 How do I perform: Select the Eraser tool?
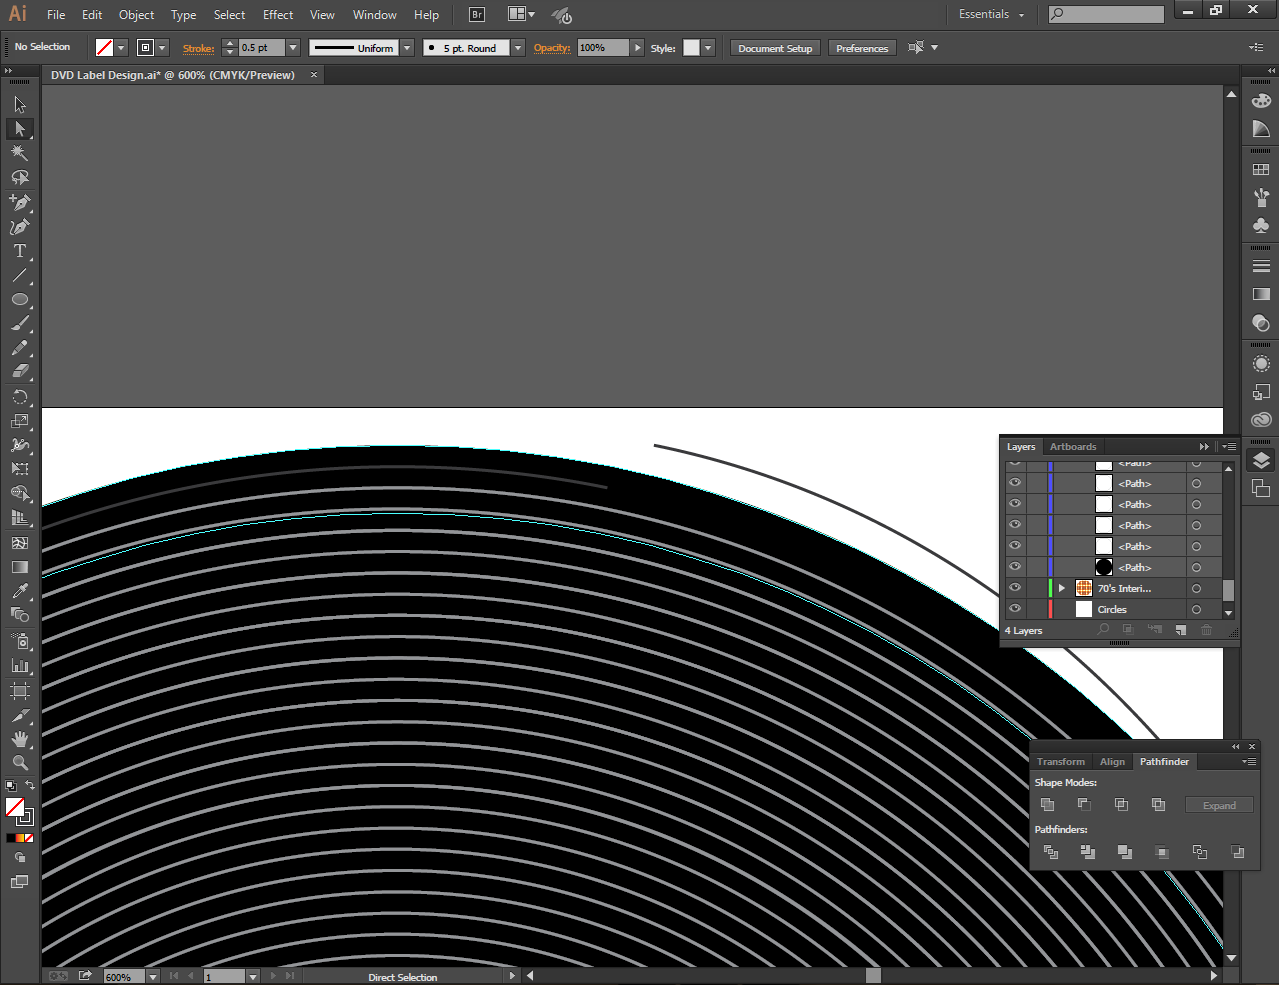click(x=20, y=372)
